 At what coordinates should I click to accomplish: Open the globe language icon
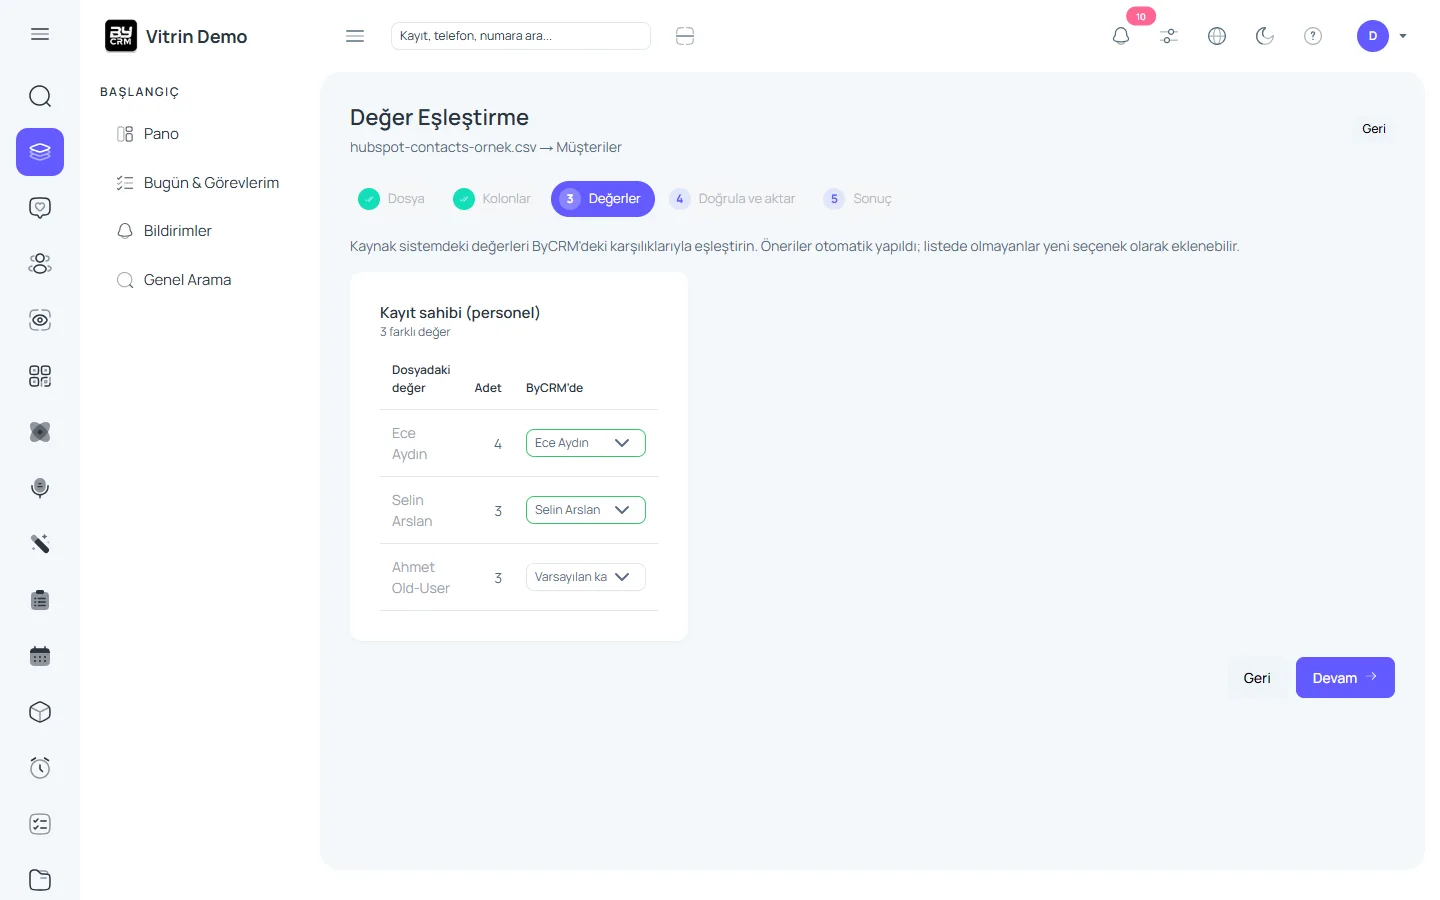coord(1217,36)
